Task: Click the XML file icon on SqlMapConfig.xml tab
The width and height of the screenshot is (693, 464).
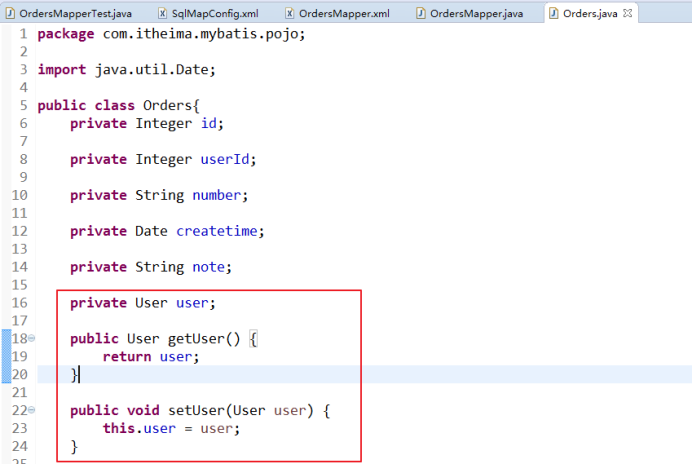Action: pyautogui.click(x=163, y=14)
